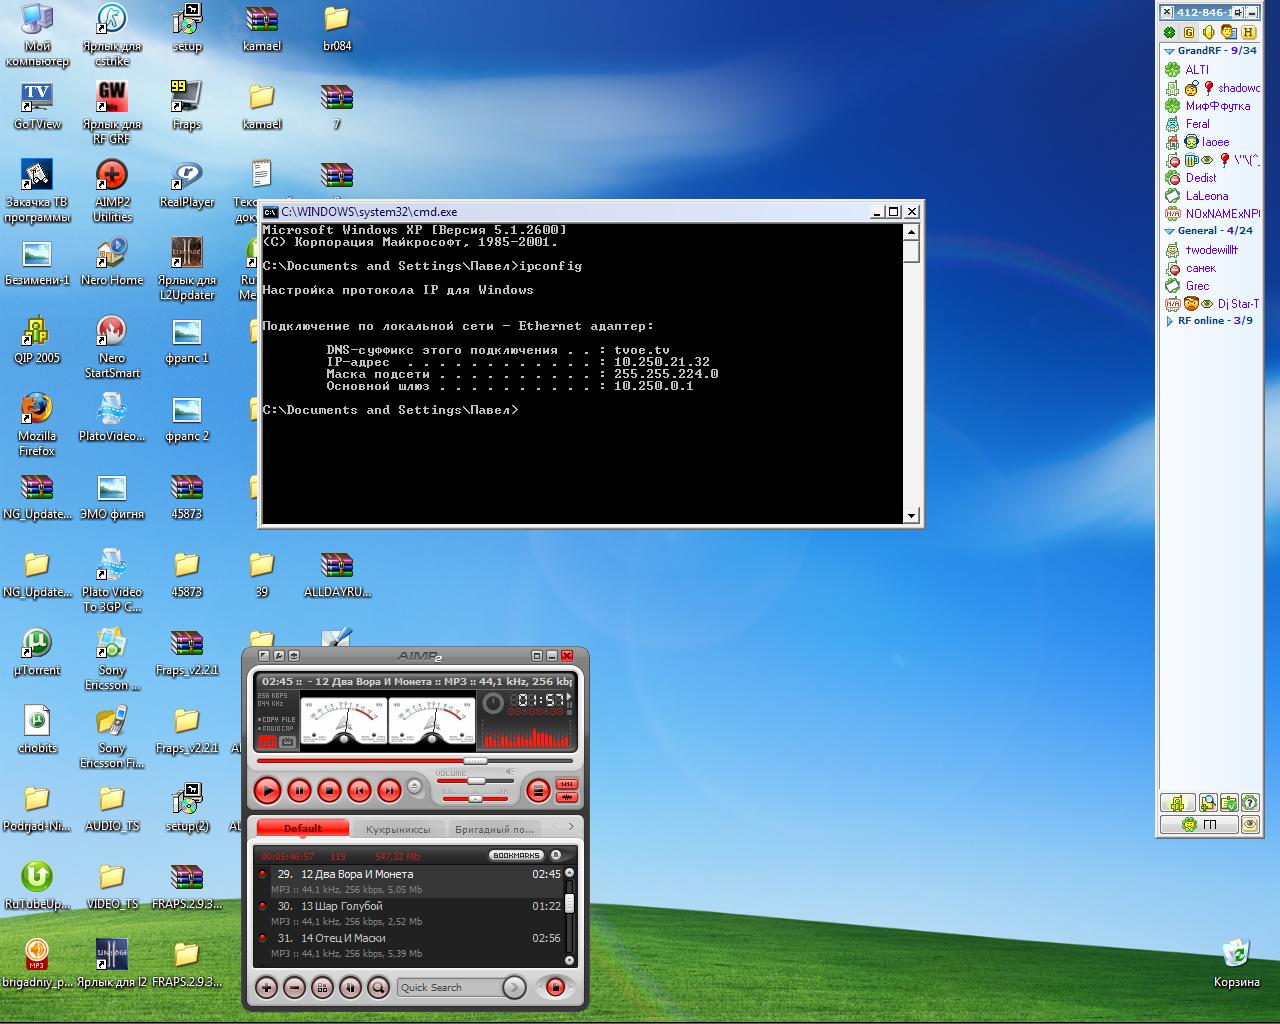Viewport: 1280px width, 1024px height.
Task: Click the Quick Search field in AIMP
Action: click(x=448, y=987)
